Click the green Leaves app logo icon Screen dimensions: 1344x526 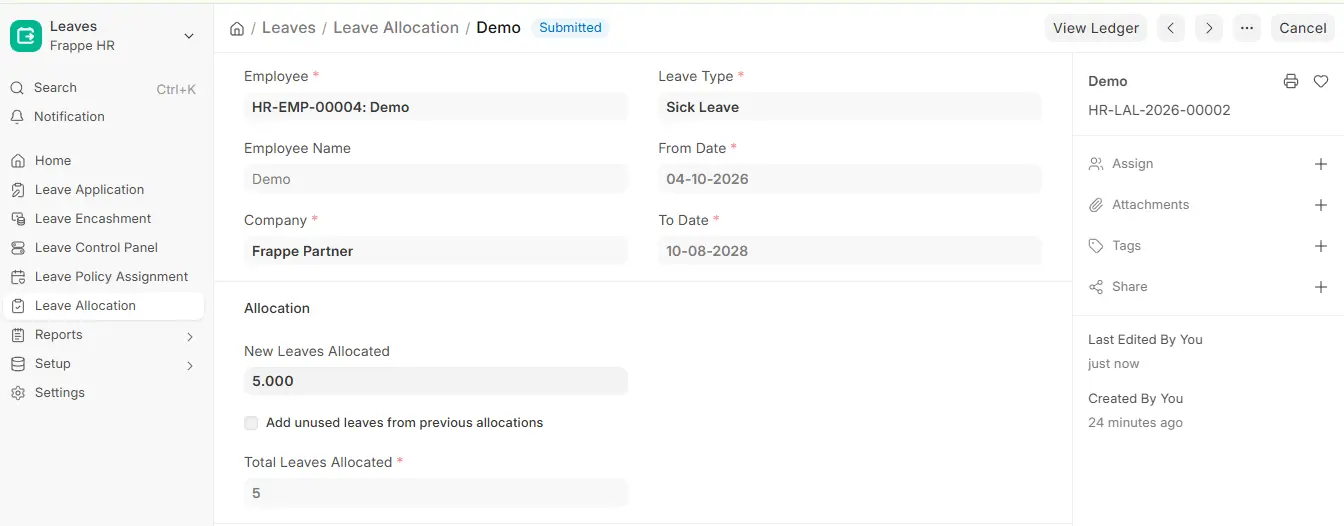click(26, 36)
